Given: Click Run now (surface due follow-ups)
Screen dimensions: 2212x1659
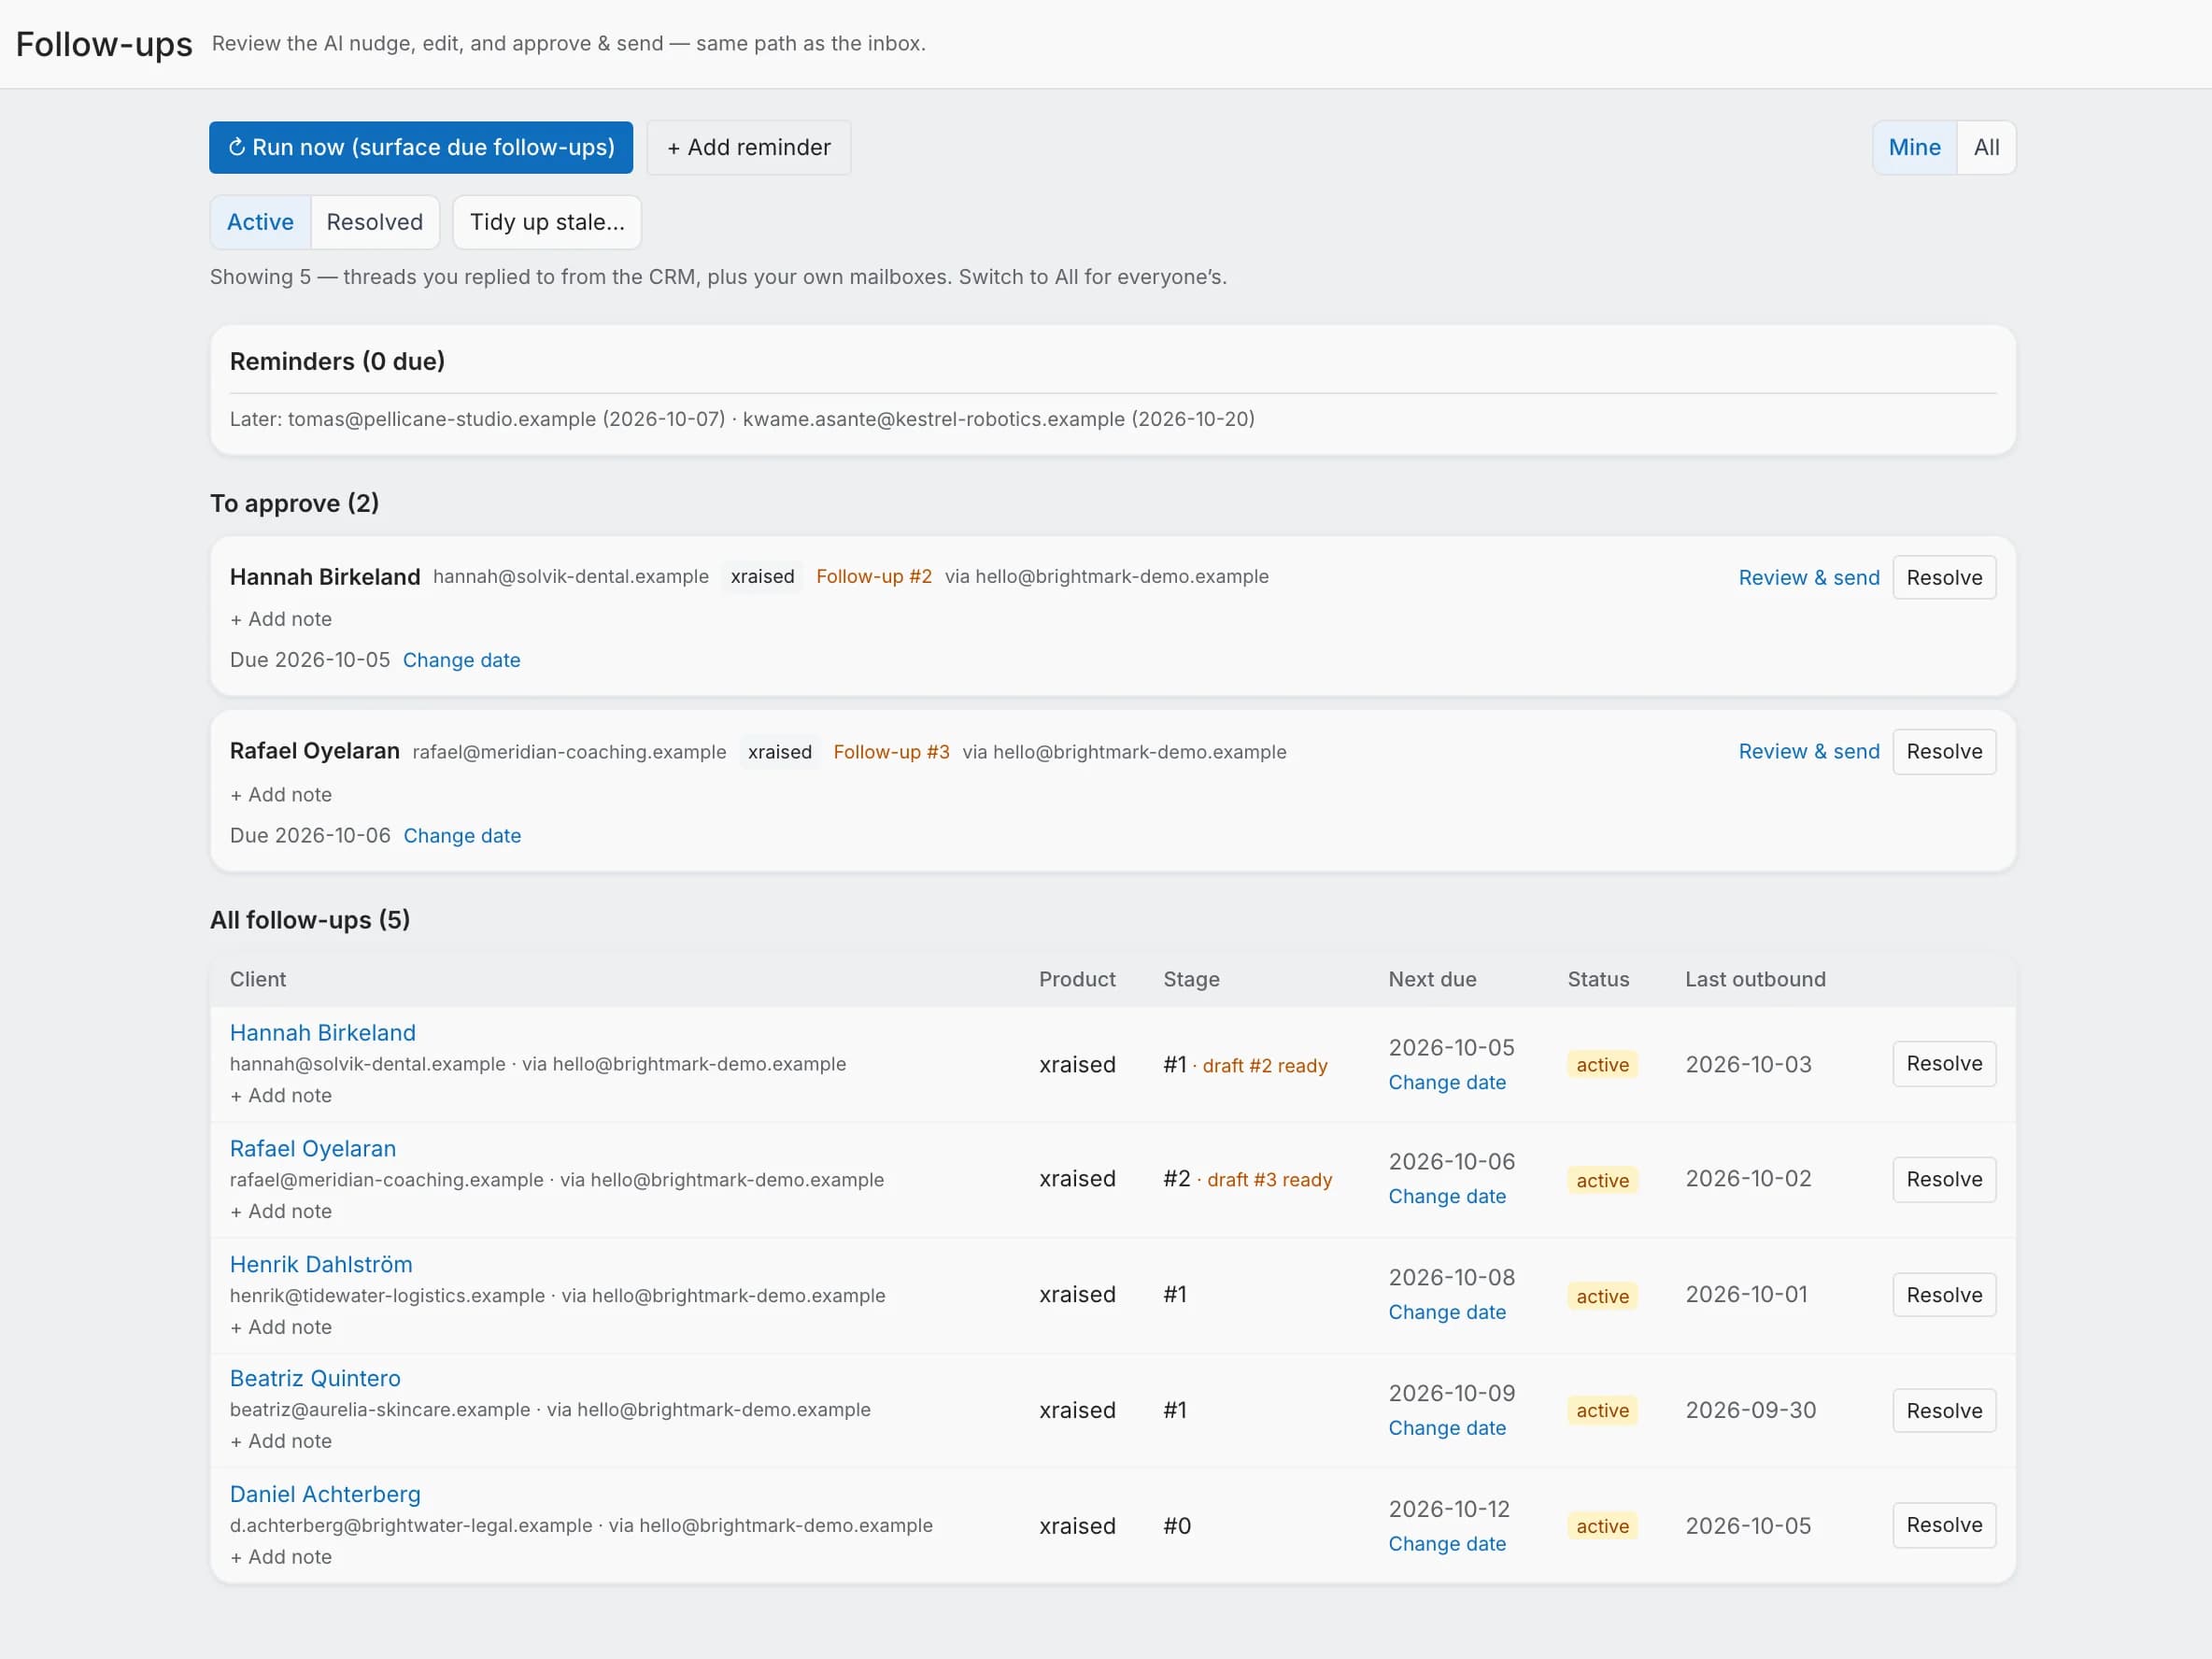Looking at the screenshot, I should [x=421, y=147].
